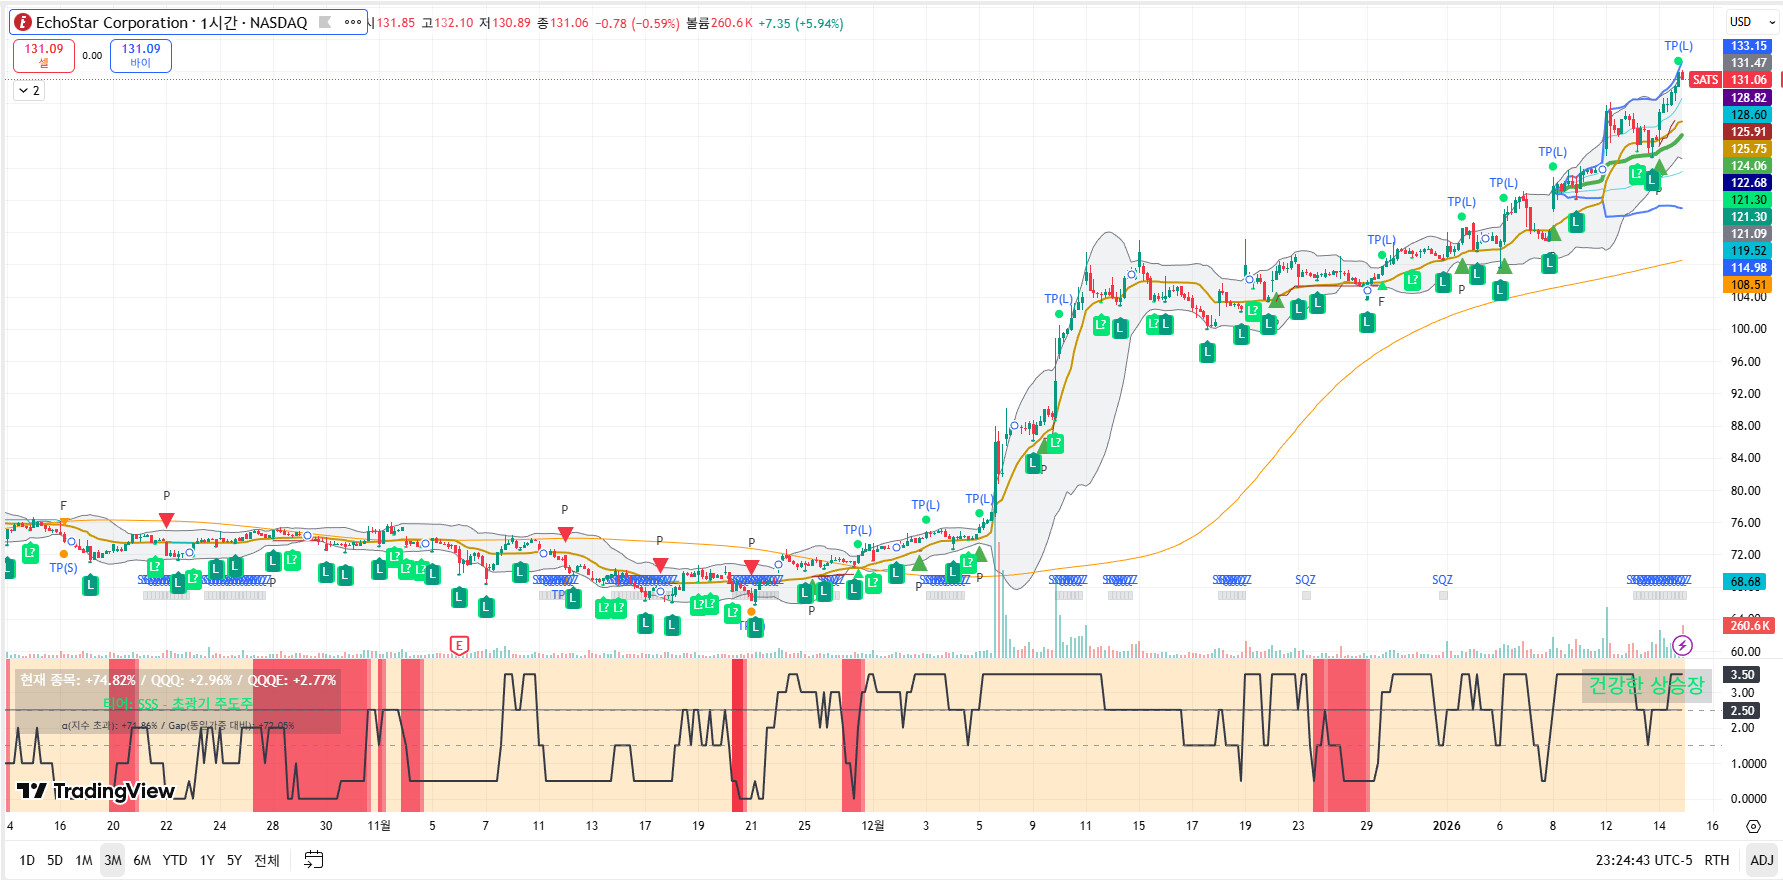Click the blue 114.98 price label
The height and width of the screenshot is (880, 1783).
(x=1749, y=268)
